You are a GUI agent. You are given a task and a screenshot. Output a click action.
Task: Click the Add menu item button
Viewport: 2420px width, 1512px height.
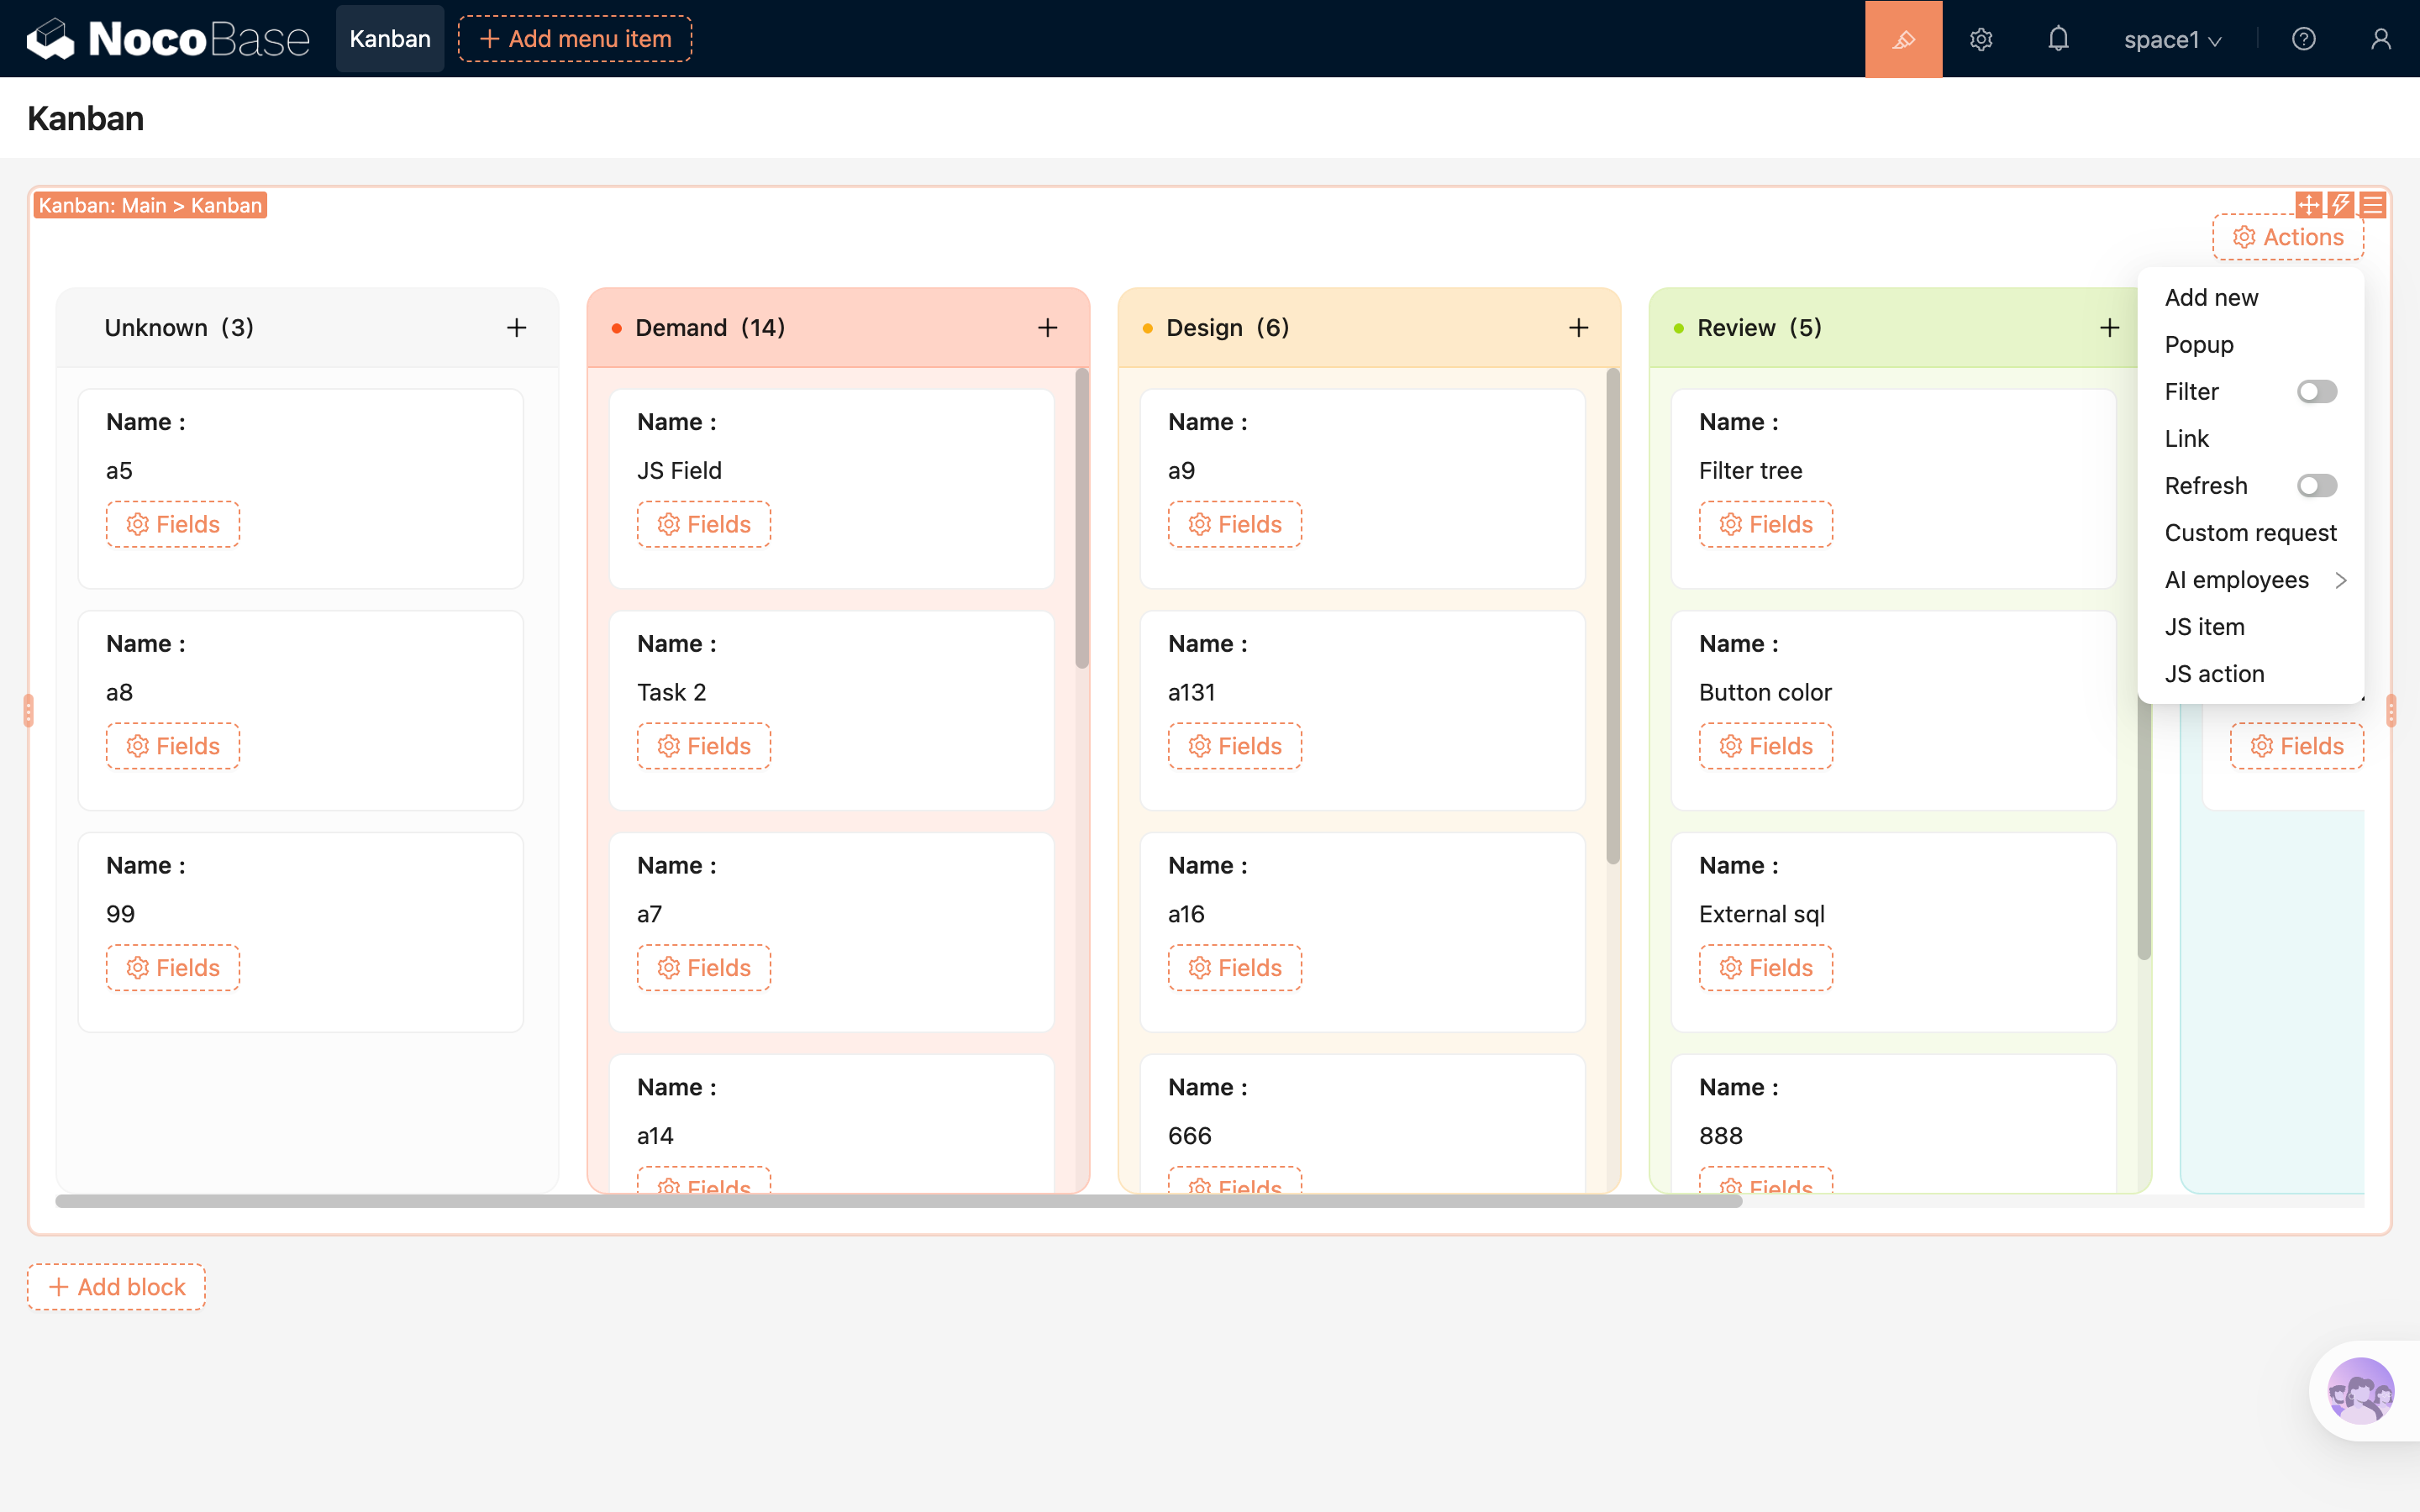[x=575, y=39]
